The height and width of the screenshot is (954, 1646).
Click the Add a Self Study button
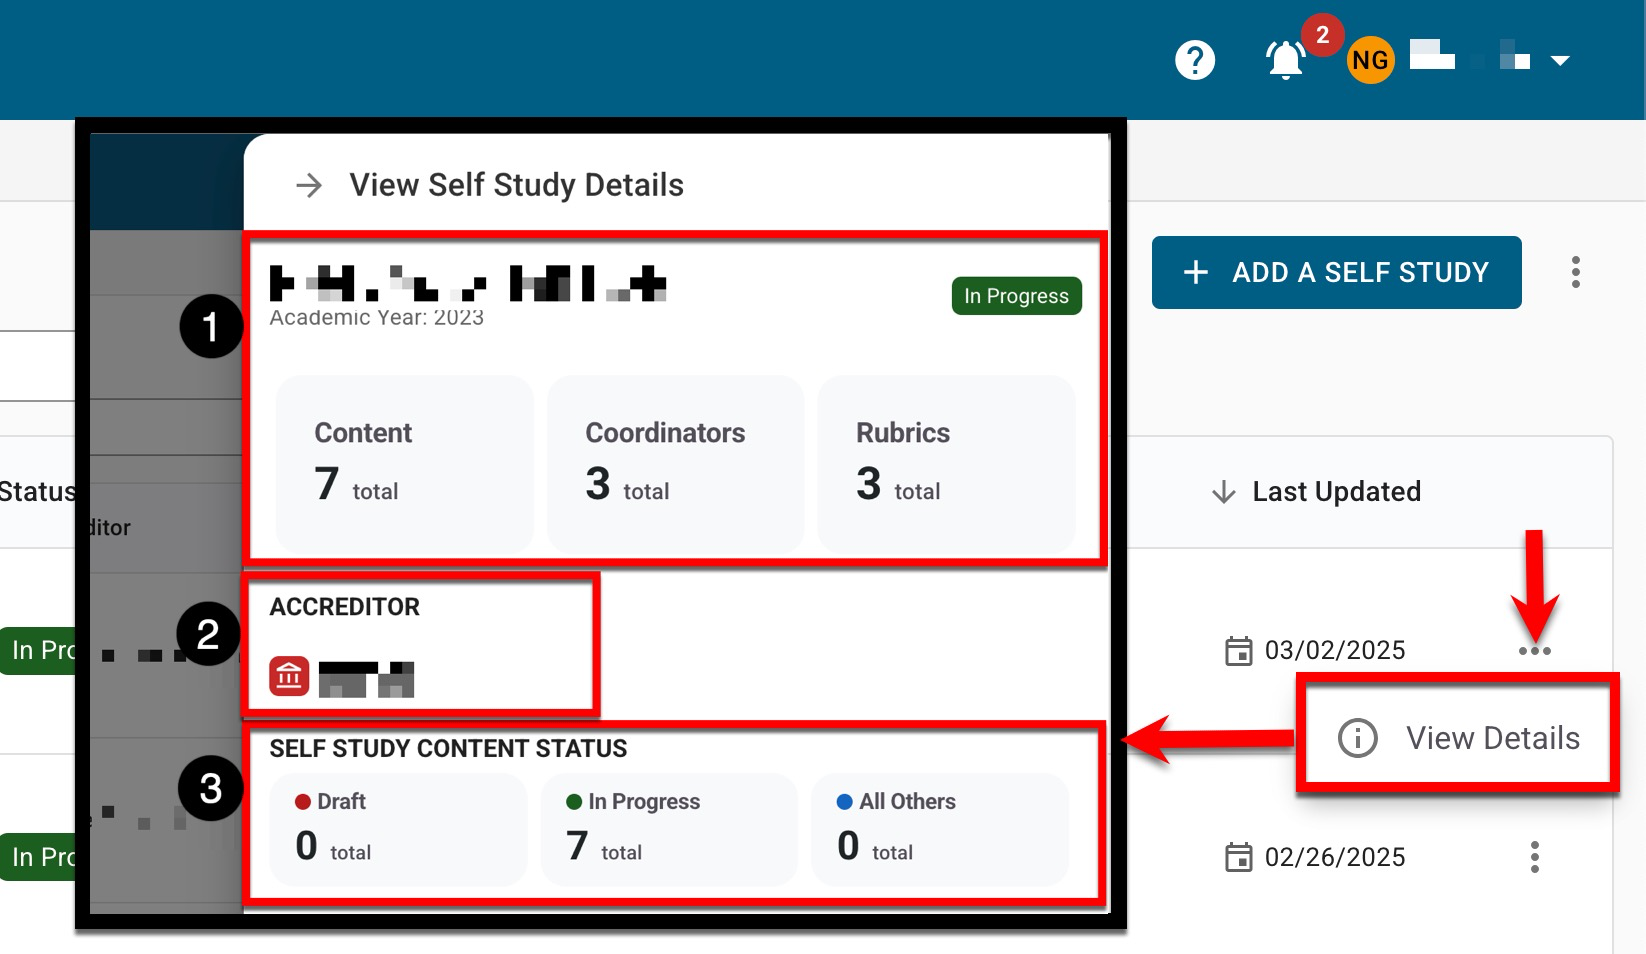(x=1336, y=272)
